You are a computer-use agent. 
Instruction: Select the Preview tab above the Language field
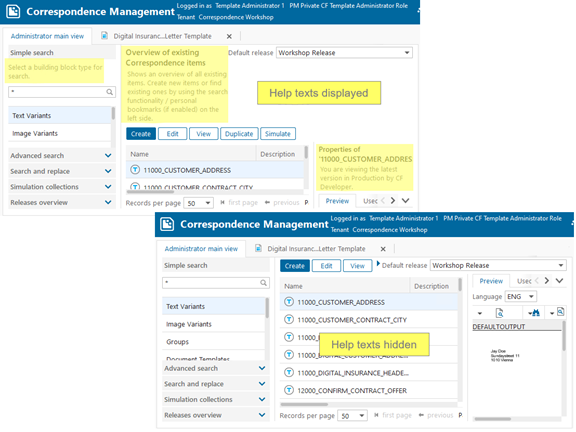[491, 281]
